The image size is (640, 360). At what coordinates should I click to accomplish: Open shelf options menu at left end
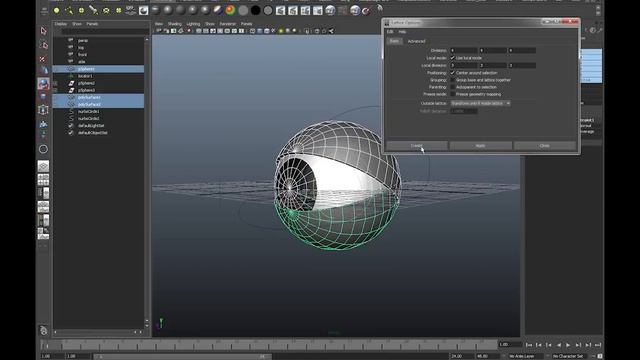44,11
